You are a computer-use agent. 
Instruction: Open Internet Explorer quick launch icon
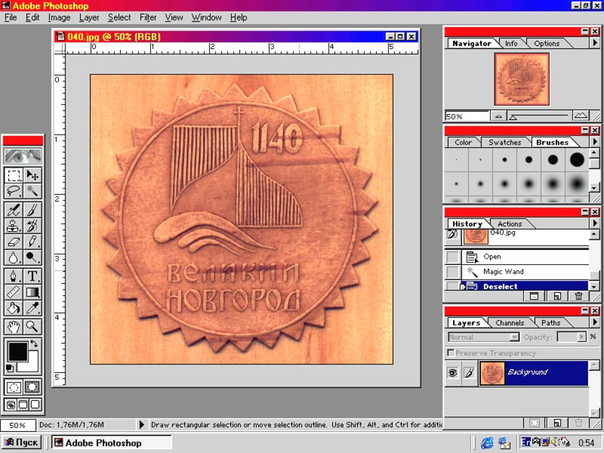tap(487, 443)
